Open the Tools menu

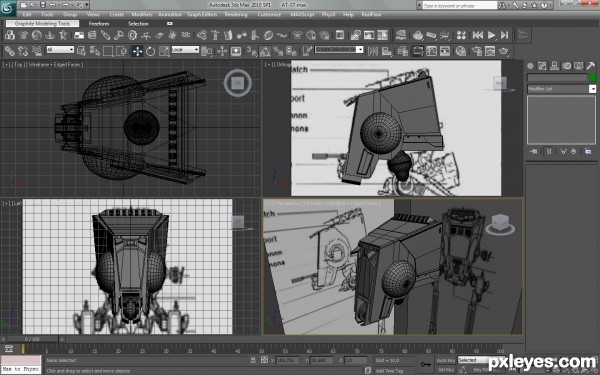(47, 15)
